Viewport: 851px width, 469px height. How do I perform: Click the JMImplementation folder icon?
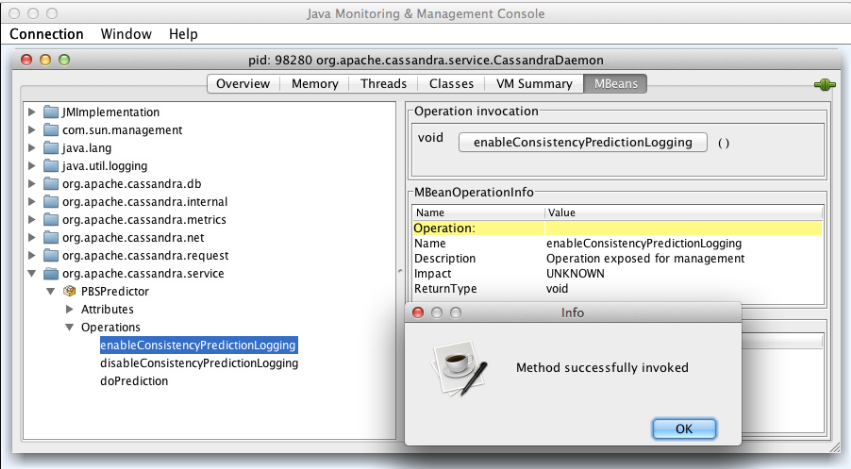[x=51, y=112]
